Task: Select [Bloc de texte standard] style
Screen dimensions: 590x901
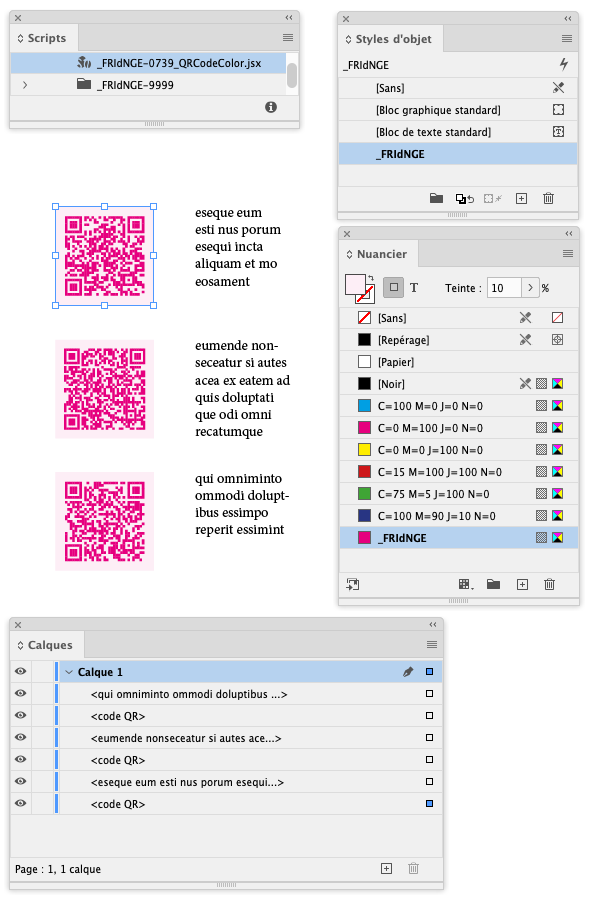Action: pyautogui.click(x=458, y=132)
